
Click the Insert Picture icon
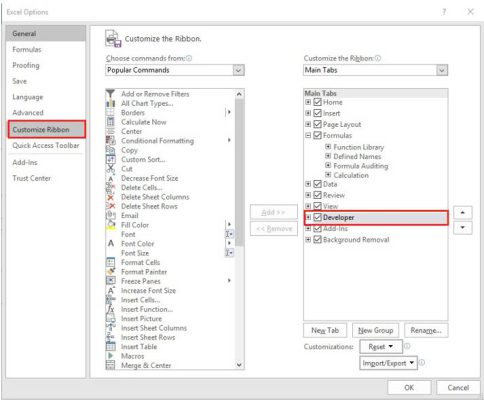click(110, 318)
